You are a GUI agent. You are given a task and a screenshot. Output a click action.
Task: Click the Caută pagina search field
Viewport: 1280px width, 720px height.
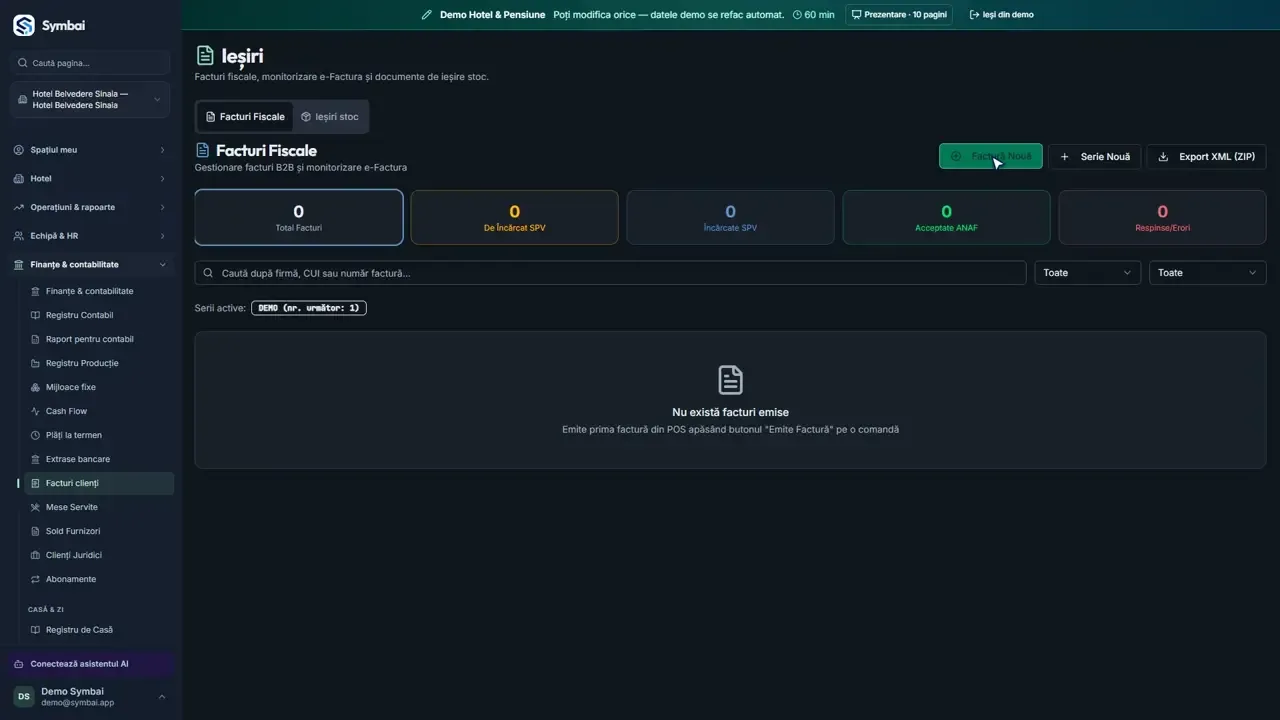90,63
